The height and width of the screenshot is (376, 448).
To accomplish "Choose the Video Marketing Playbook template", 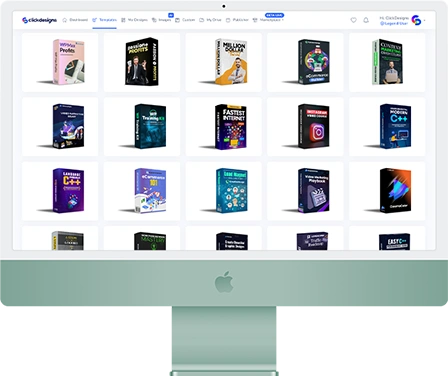I will (305, 191).
